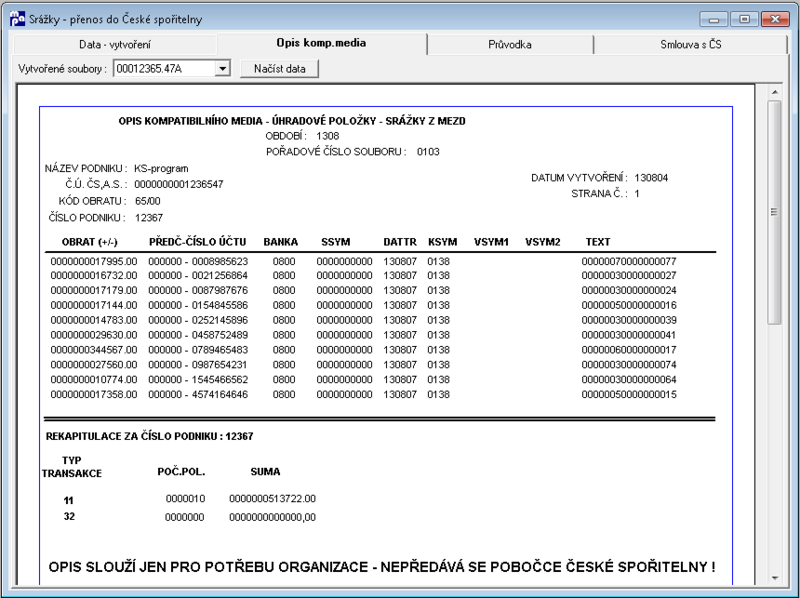
Task: Click text value 00000030000000074
Action: [x=629, y=364]
